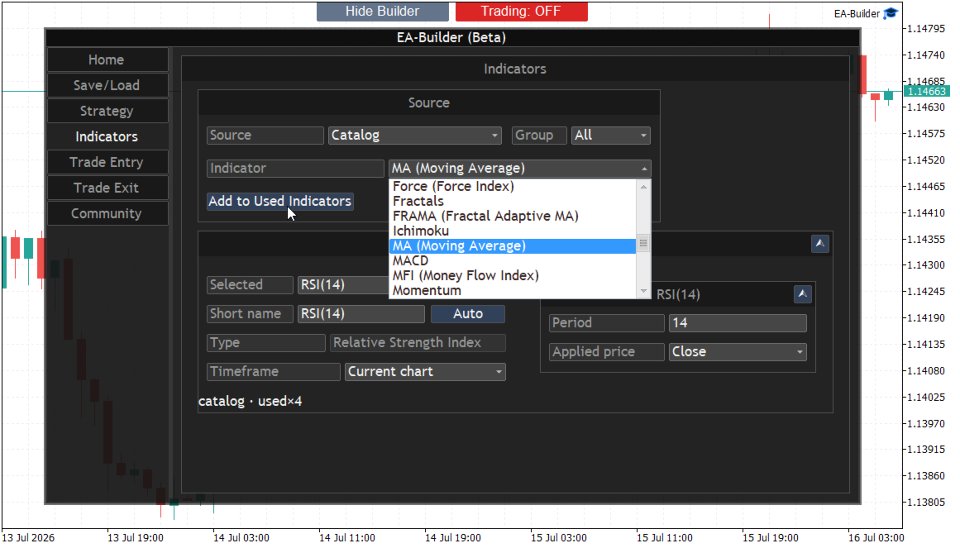Image resolution: width=960 pixels, height=548 pixels.
Task: Toggle the Trading: OFF button
Action: coord(521,11)
